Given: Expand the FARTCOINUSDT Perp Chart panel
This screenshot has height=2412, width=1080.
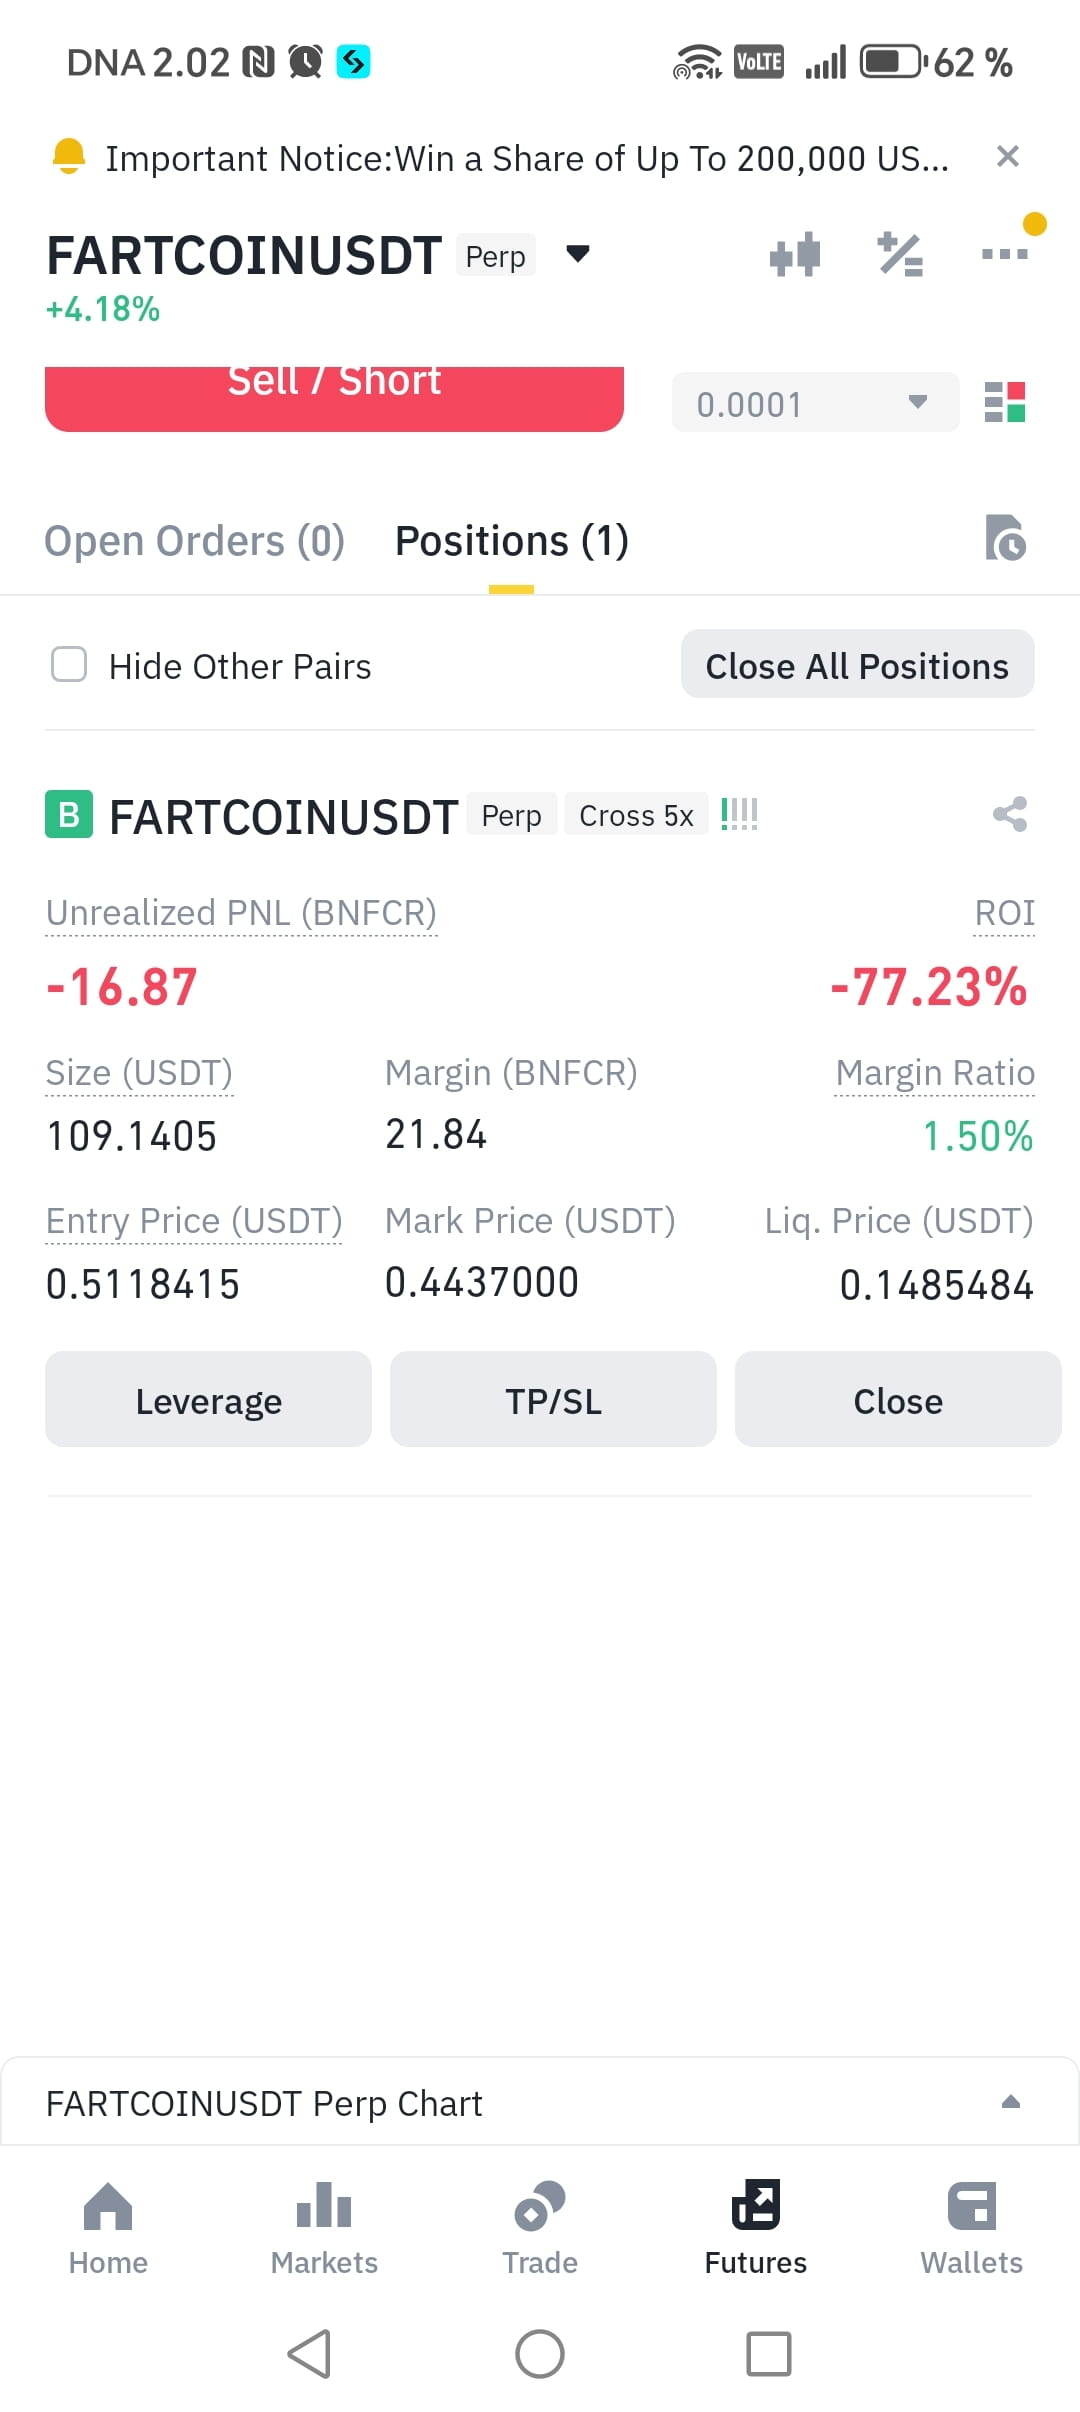Looking at the screenshot, I should (x=540, y=2102).
